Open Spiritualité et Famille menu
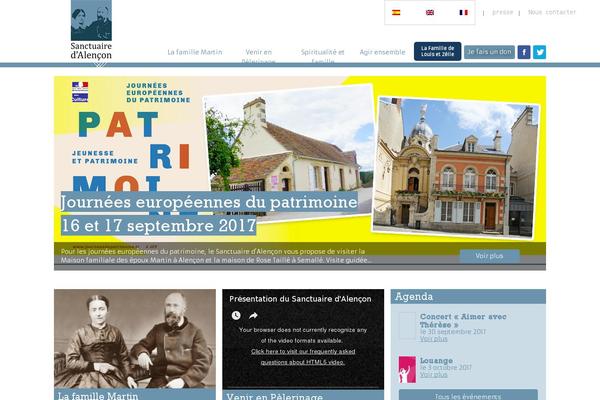 click(323, 56)
